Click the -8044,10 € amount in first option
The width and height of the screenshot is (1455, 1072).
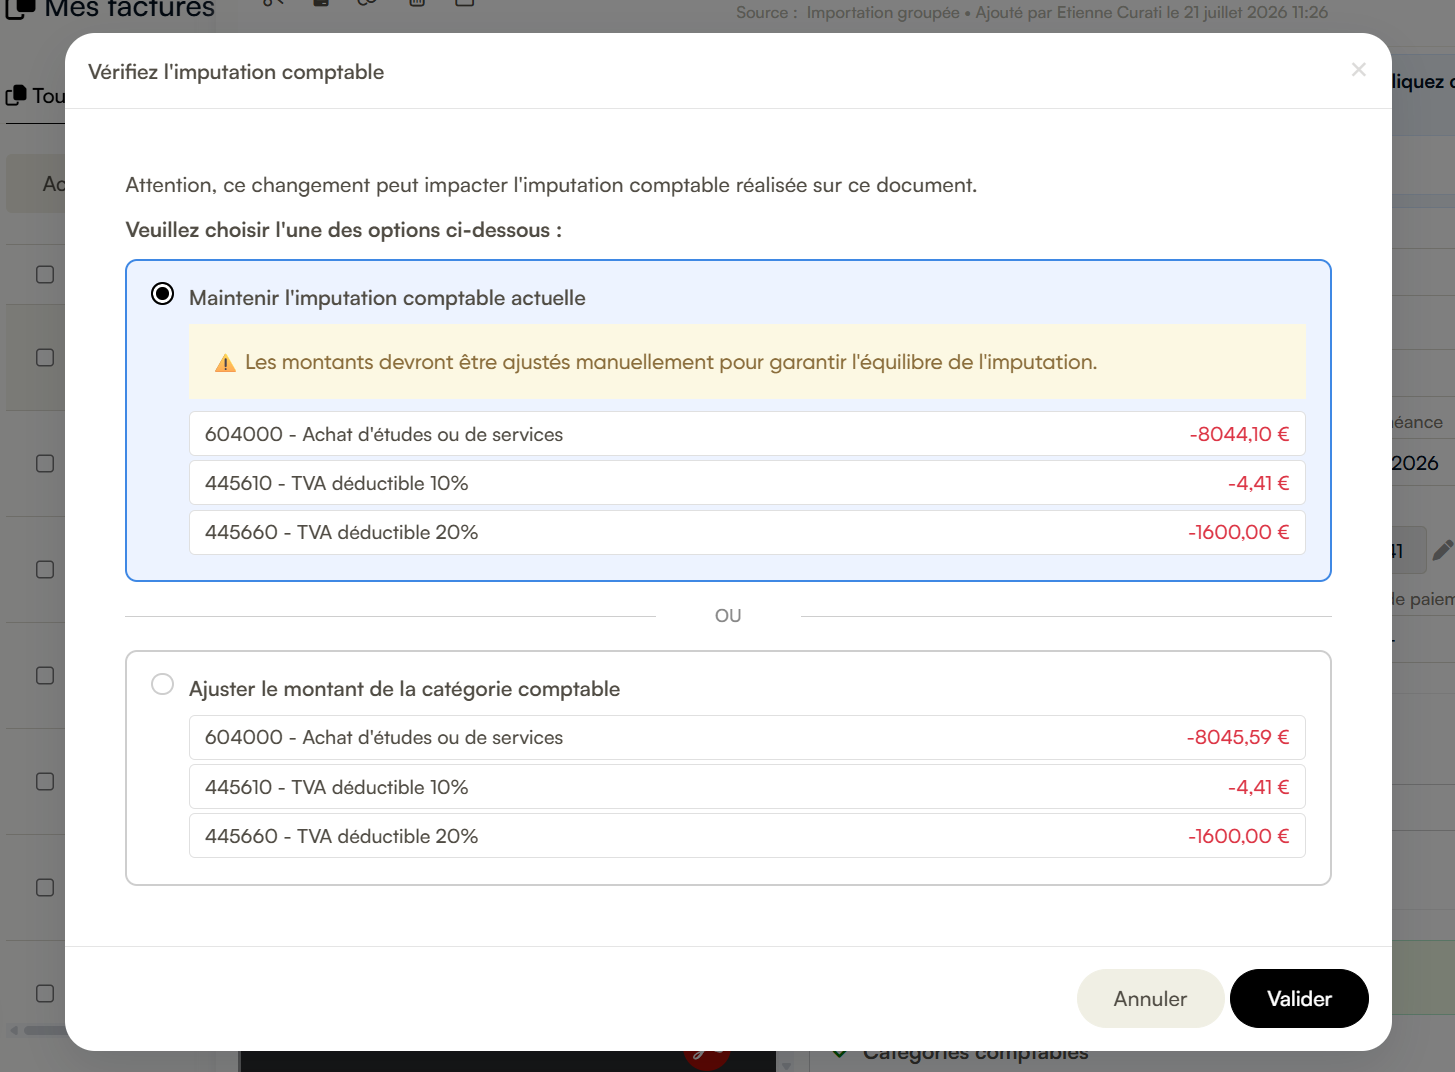1239,434
